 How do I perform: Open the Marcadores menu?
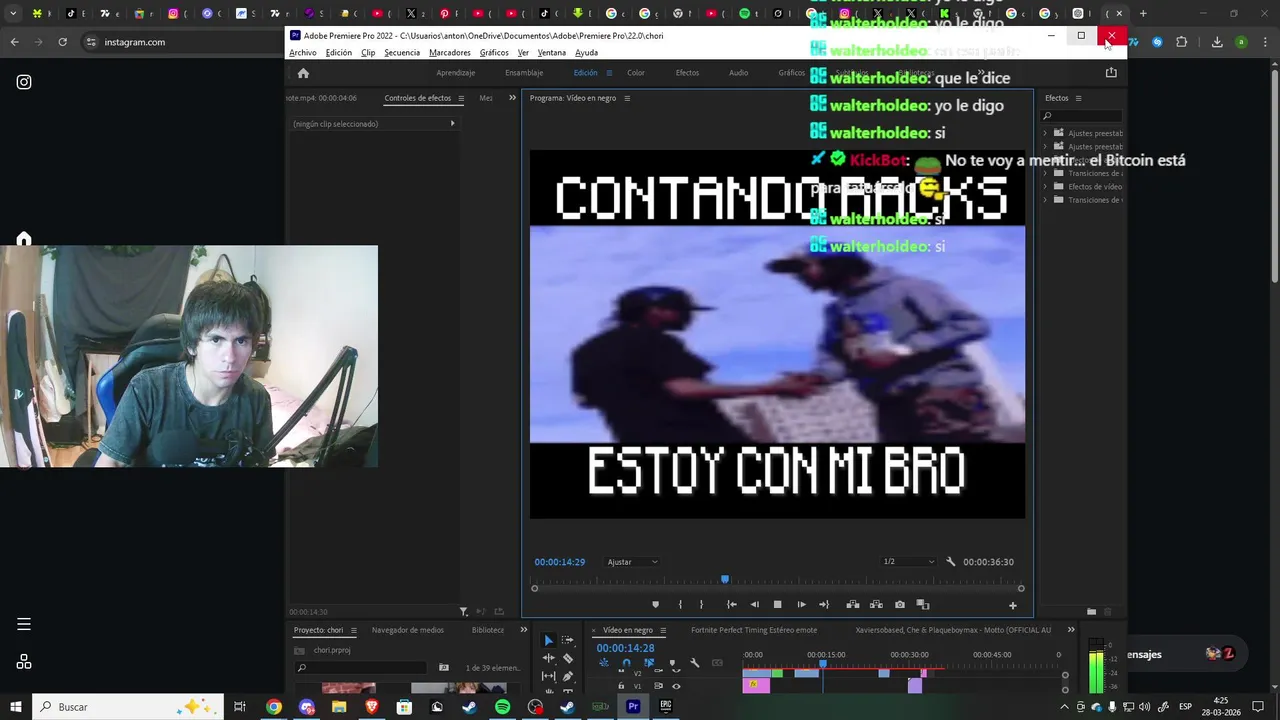point(450,53)
